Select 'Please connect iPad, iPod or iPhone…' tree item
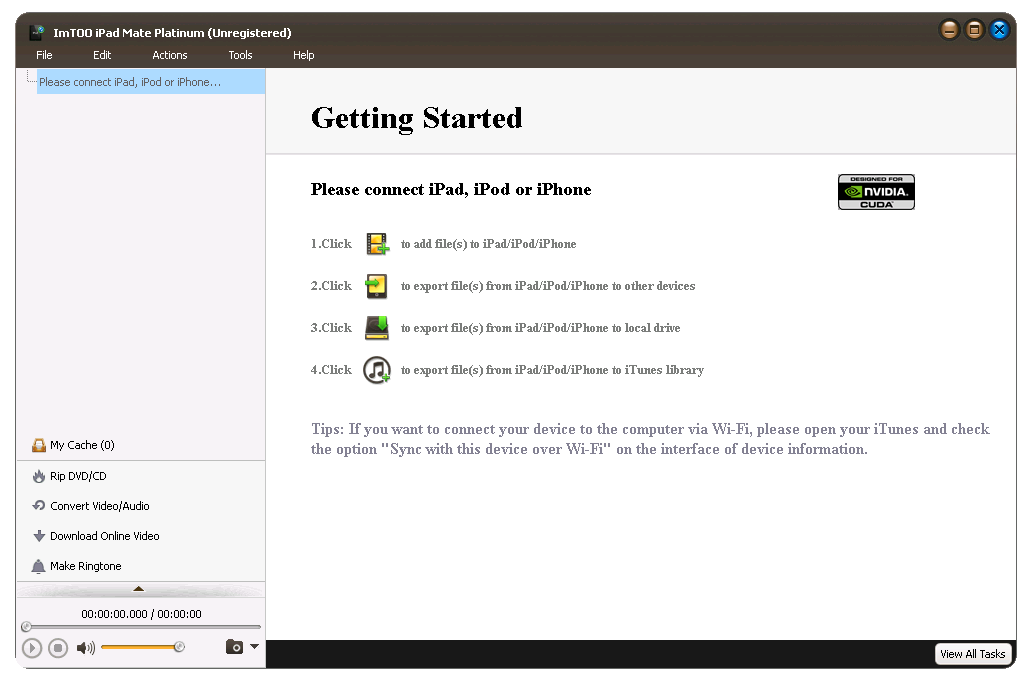 (151, 82)
